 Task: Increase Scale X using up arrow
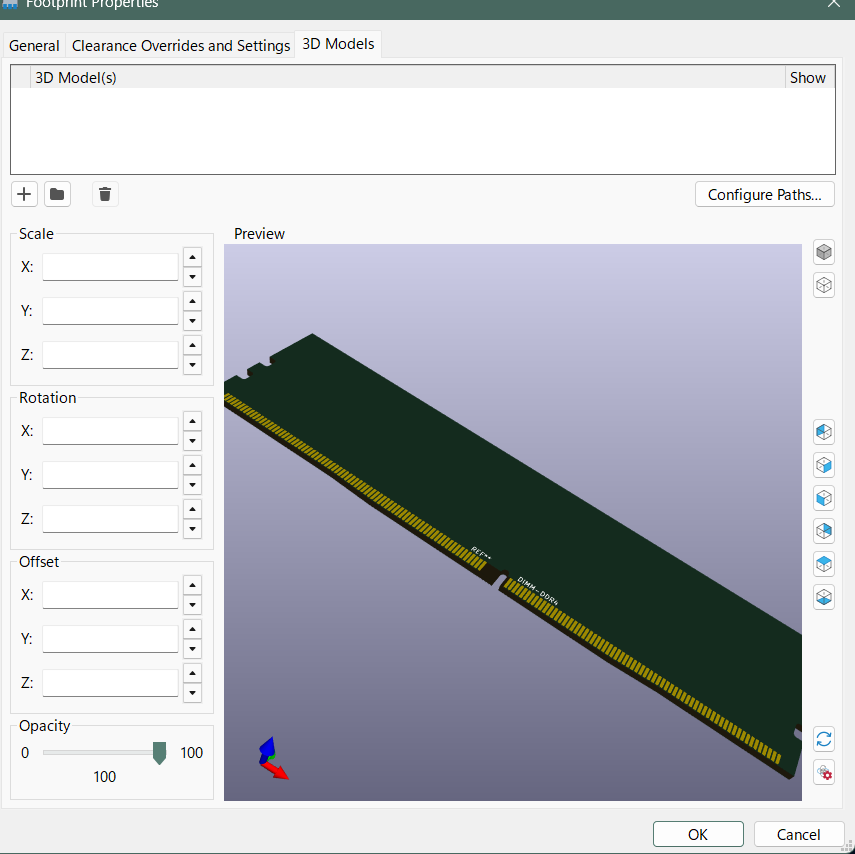193,257
